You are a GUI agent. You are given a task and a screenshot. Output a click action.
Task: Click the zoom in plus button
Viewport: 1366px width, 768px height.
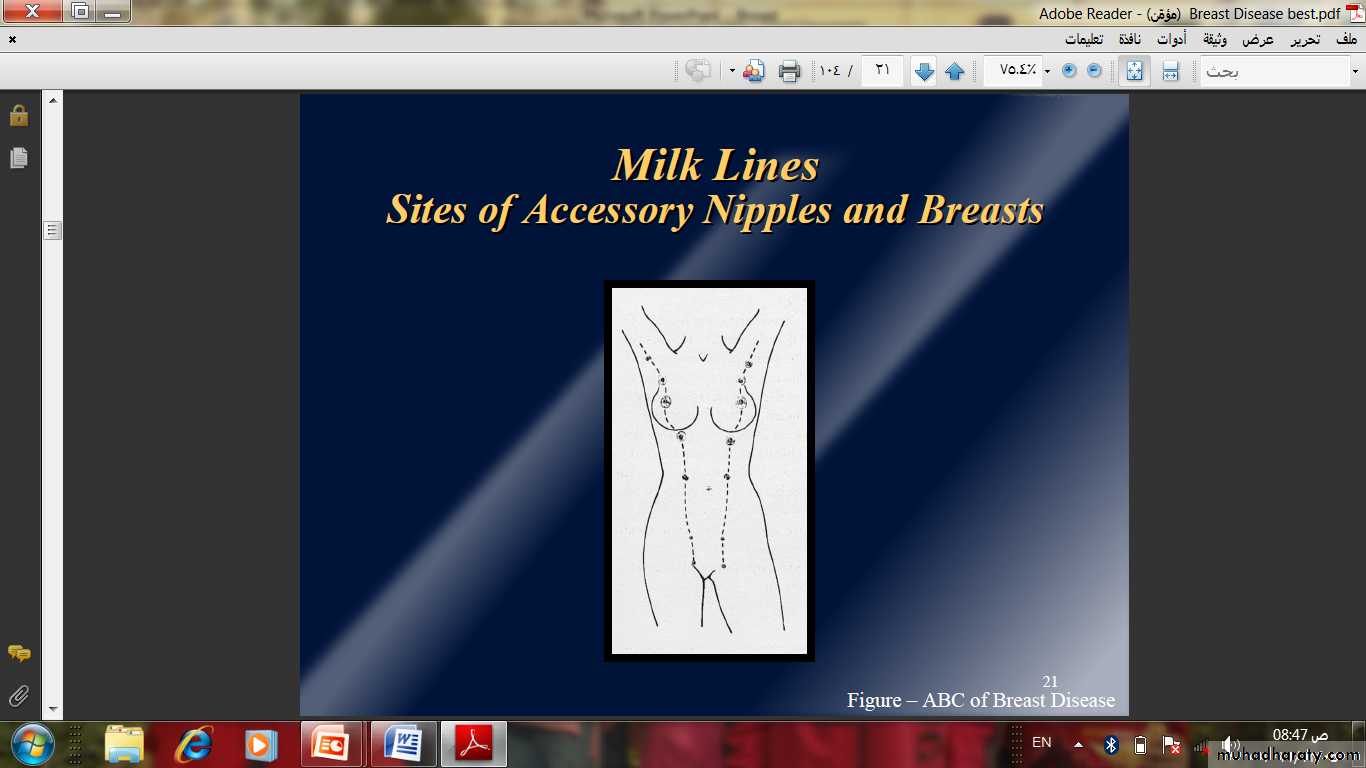[x=1069, y=70]
